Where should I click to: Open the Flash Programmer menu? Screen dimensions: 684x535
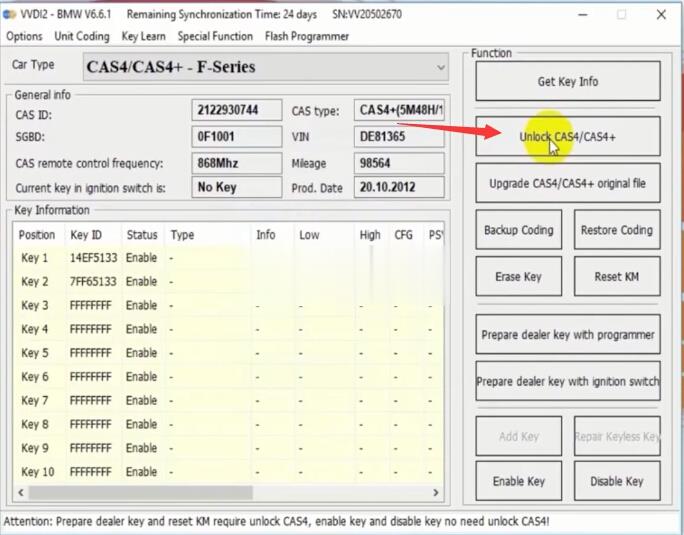tap(307, 37)
